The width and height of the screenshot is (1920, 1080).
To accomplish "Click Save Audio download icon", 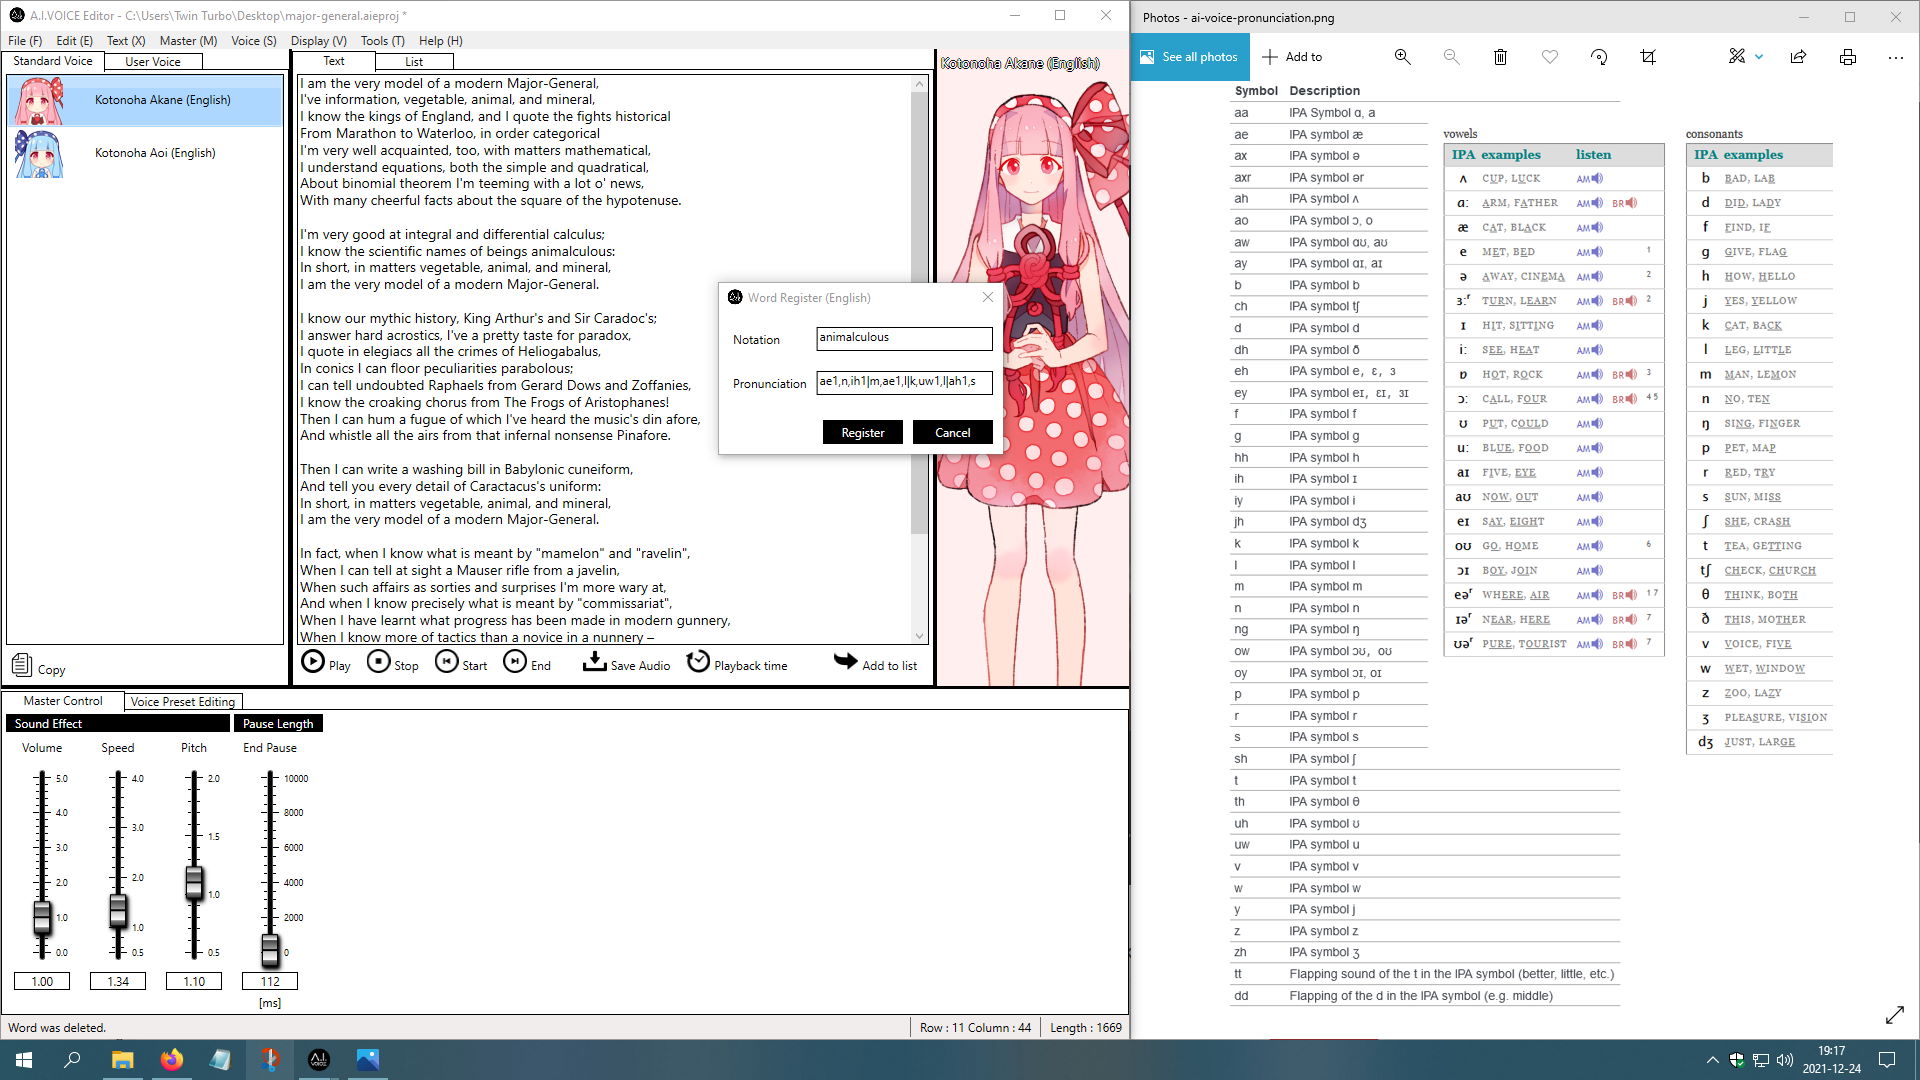I will 594,662.
